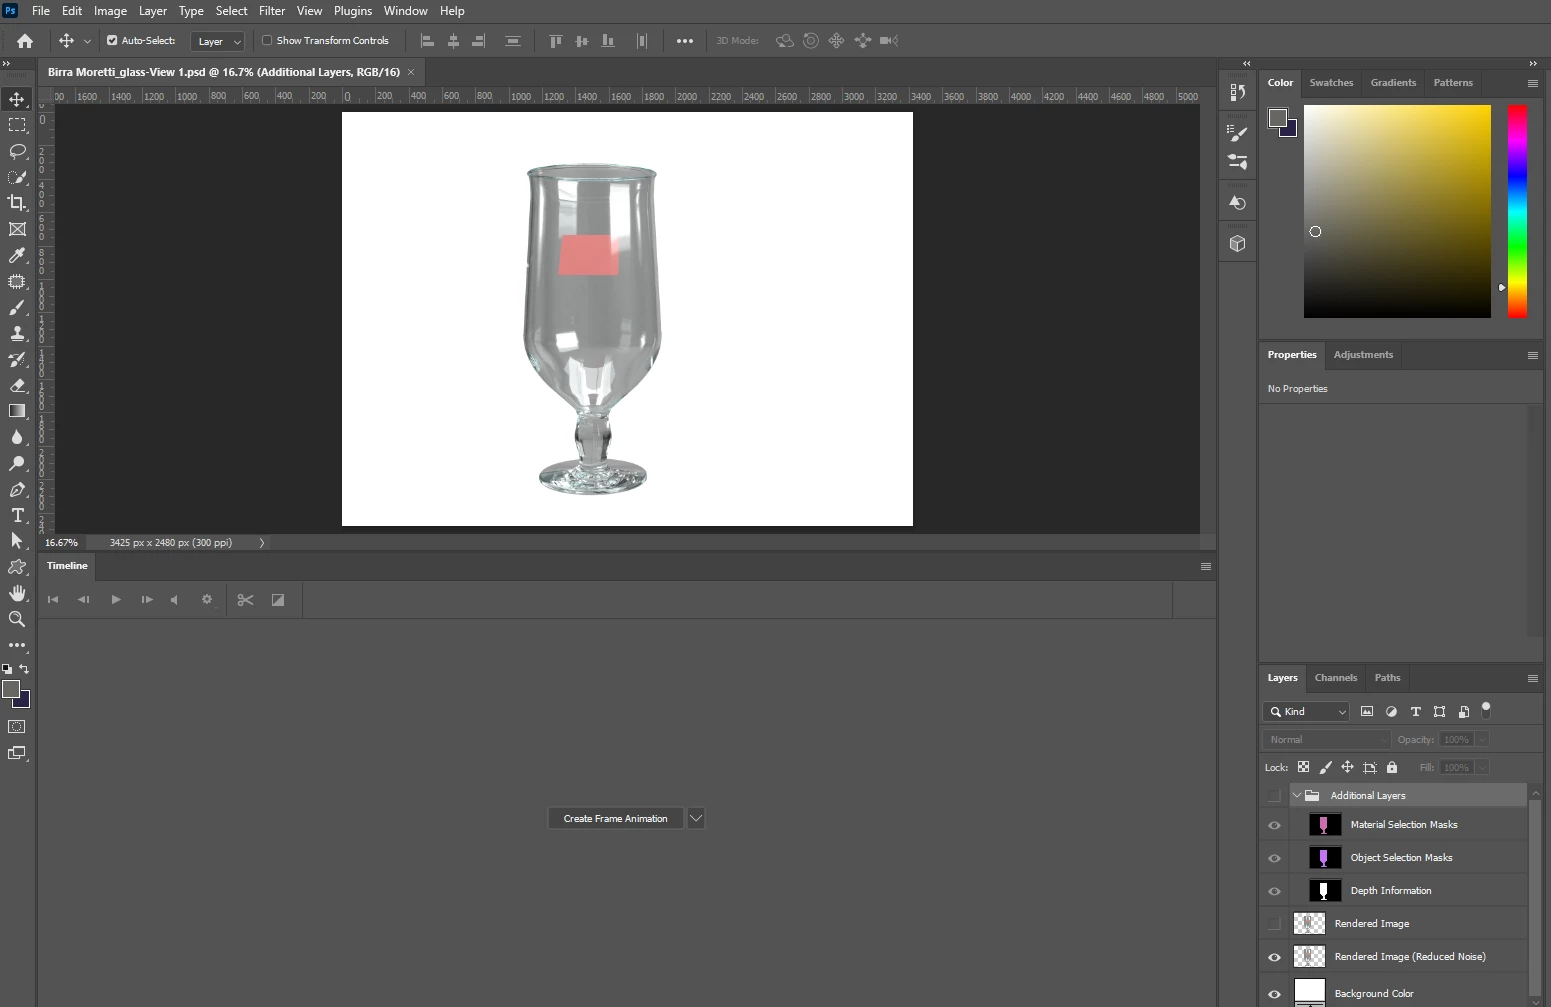
Task: Show the Rendered Image layer
Action: tap(1274, 924)
